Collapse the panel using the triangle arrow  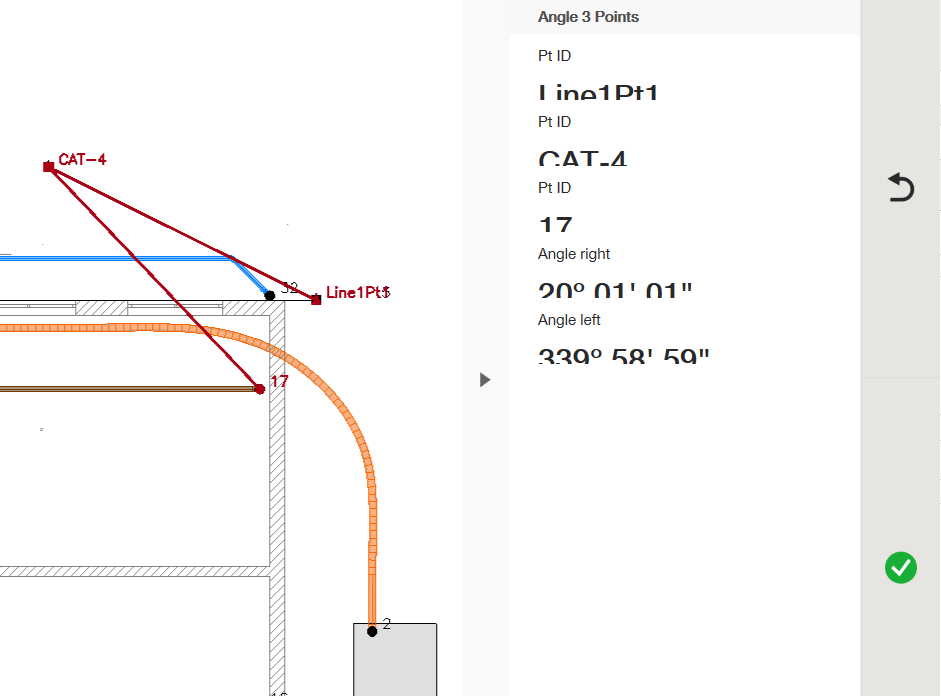tap(485, 380)
